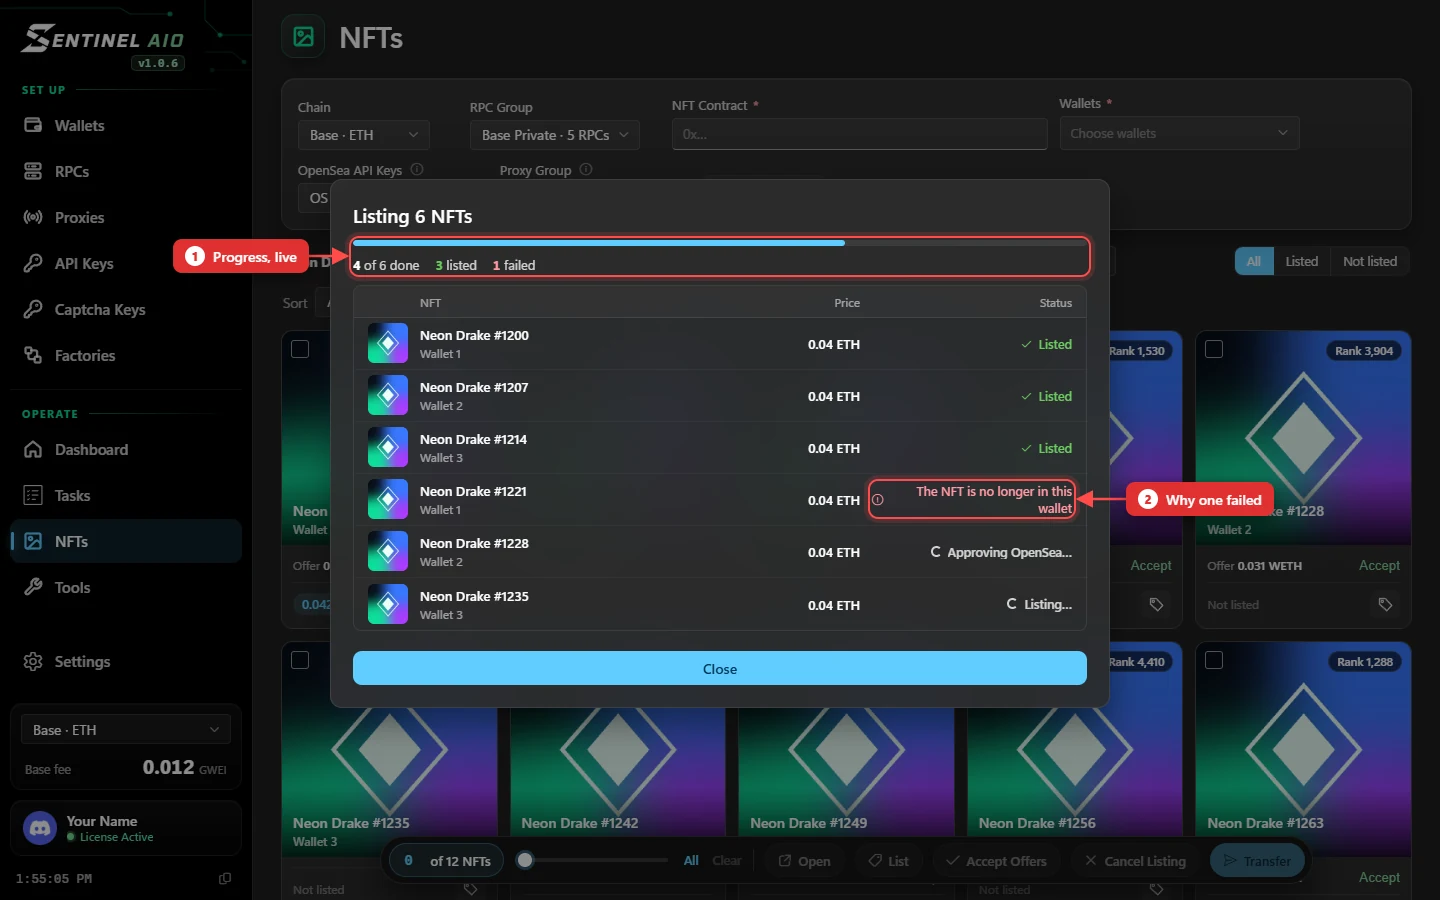Viewport: 1440px width, 900px height.
Task: Open Wallets in the sidebar
Action: coord(126,126)
